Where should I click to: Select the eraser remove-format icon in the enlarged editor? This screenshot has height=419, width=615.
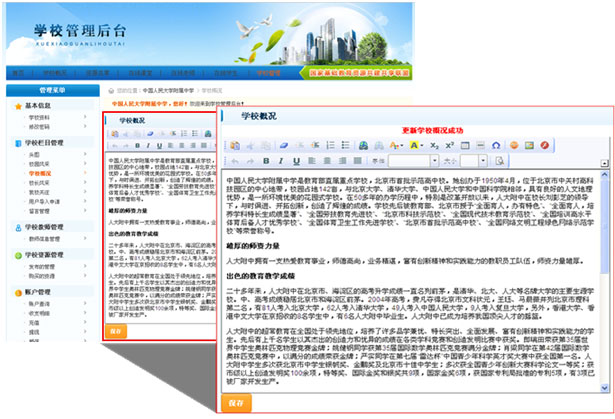click(284, 145)
